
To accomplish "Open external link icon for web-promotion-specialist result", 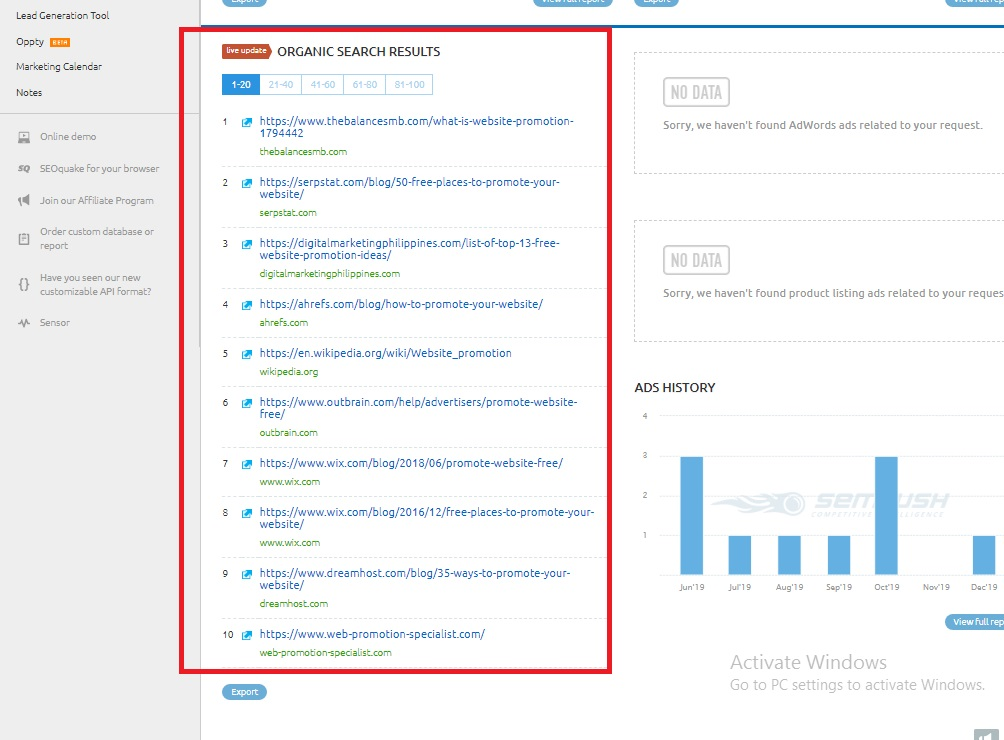I will (247, 635).
